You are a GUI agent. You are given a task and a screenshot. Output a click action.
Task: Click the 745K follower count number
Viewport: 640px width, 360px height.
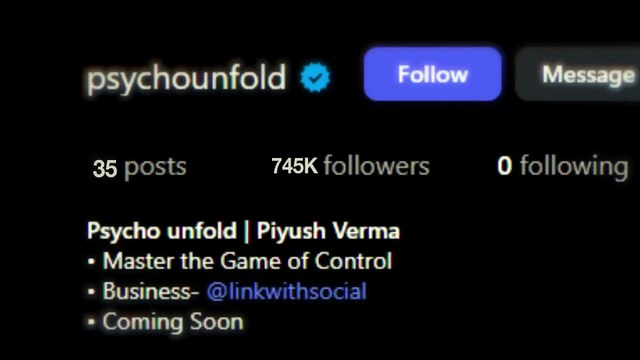[294, 166]
